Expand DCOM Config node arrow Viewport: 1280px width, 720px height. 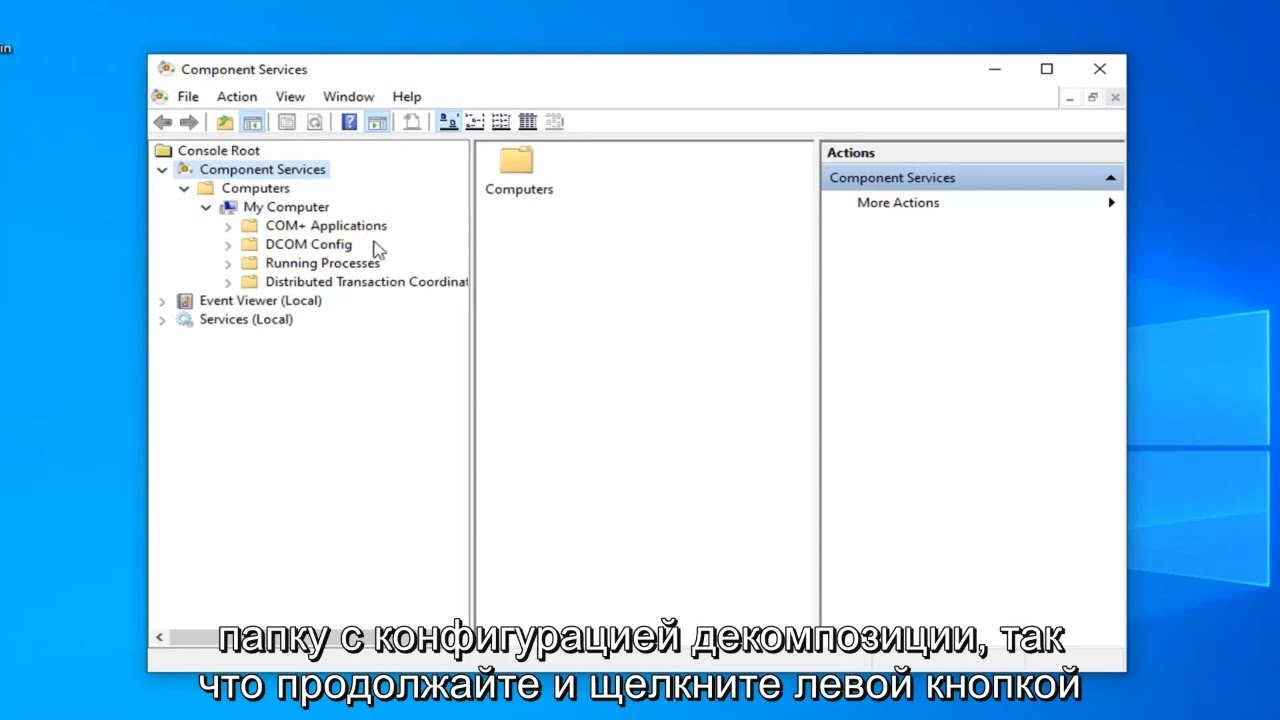click(228, 245)
